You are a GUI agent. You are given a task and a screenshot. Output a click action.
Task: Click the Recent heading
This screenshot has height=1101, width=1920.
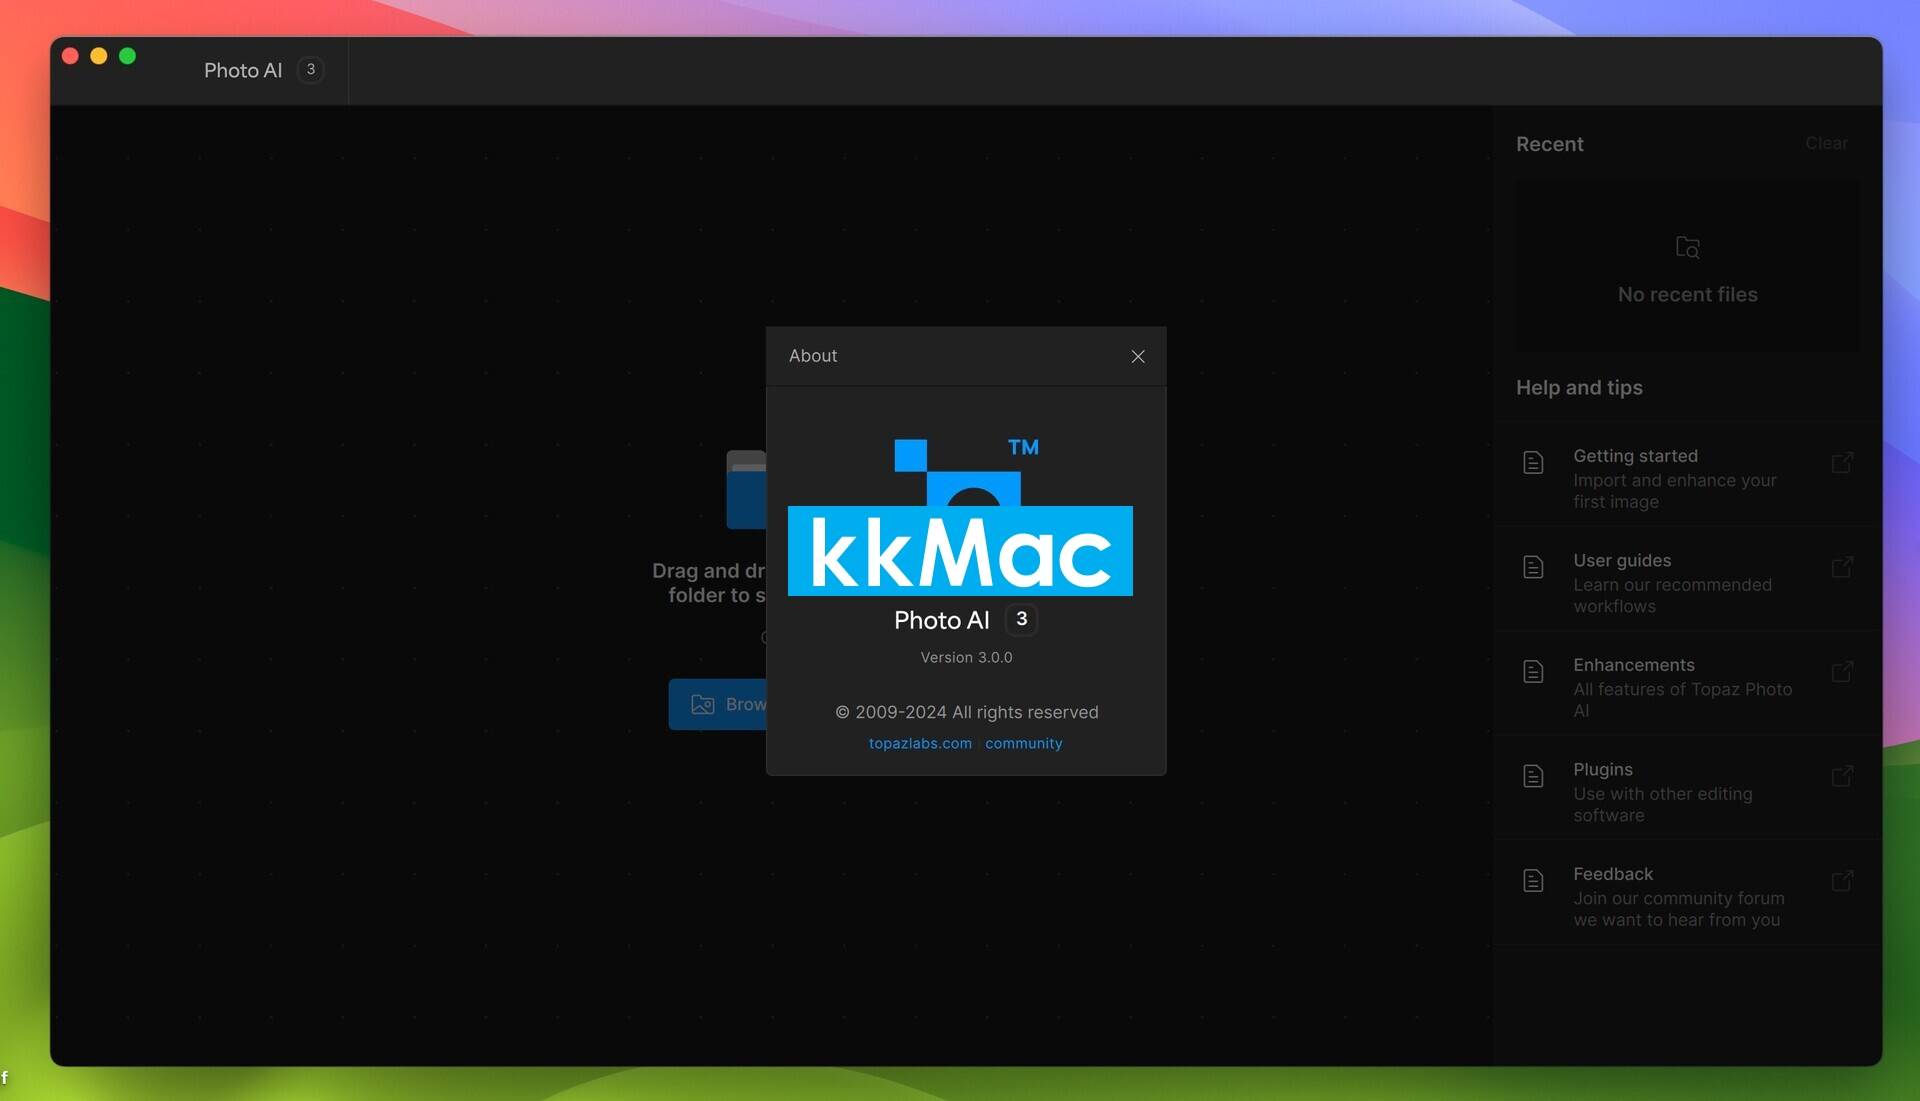[x=1549, y=144]
